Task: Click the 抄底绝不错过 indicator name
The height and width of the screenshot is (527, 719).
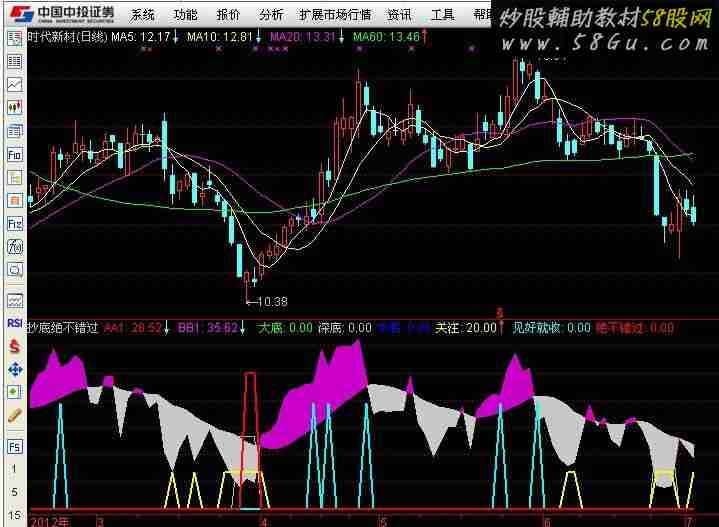Action: tap(62, 327)
